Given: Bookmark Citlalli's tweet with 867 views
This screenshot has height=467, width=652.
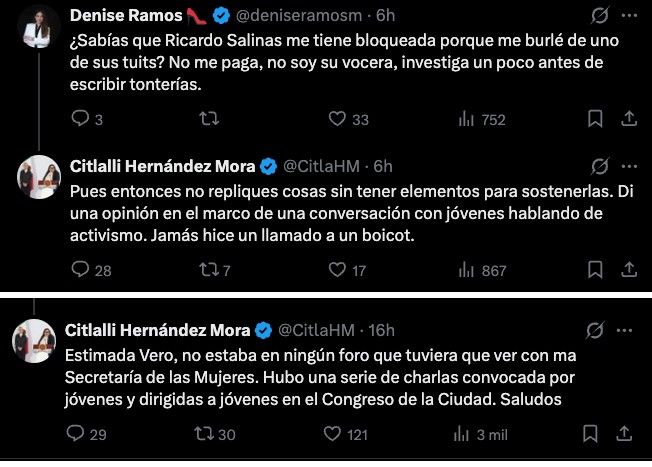Looking at the screenshot, I should point(595,269).
